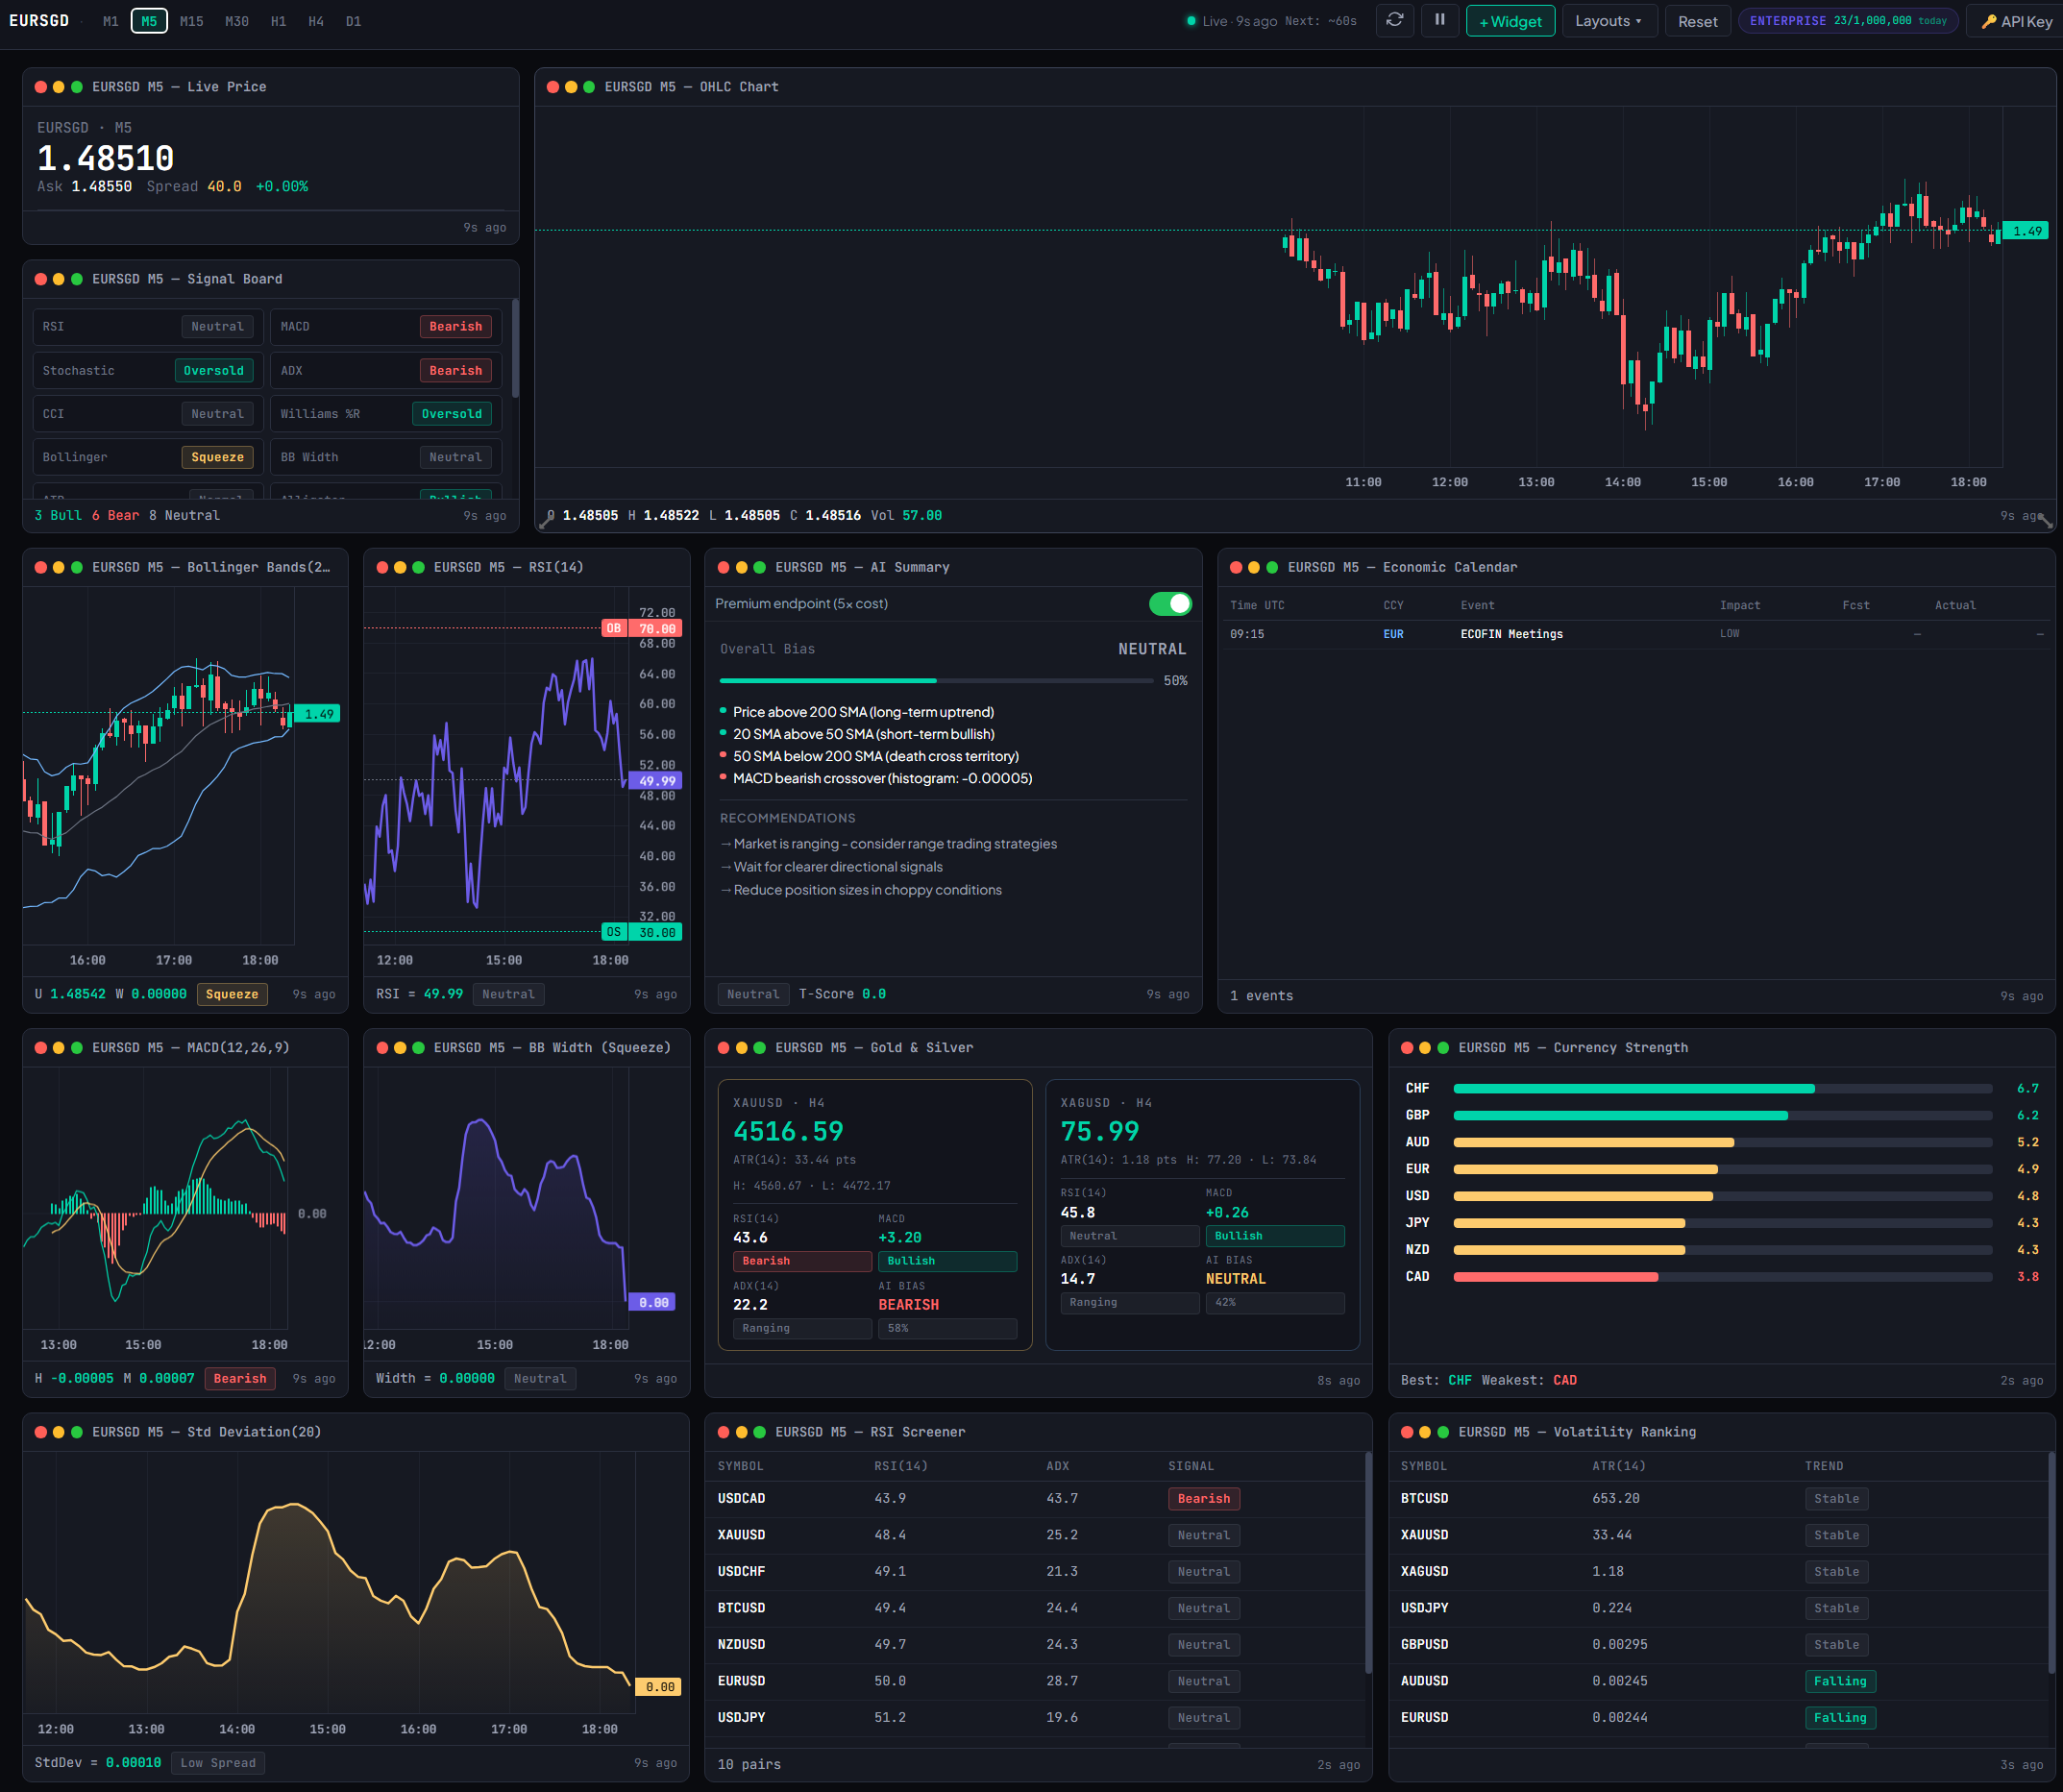Click the MACD Bearish badge on Signal Board

tap(456, 327)
